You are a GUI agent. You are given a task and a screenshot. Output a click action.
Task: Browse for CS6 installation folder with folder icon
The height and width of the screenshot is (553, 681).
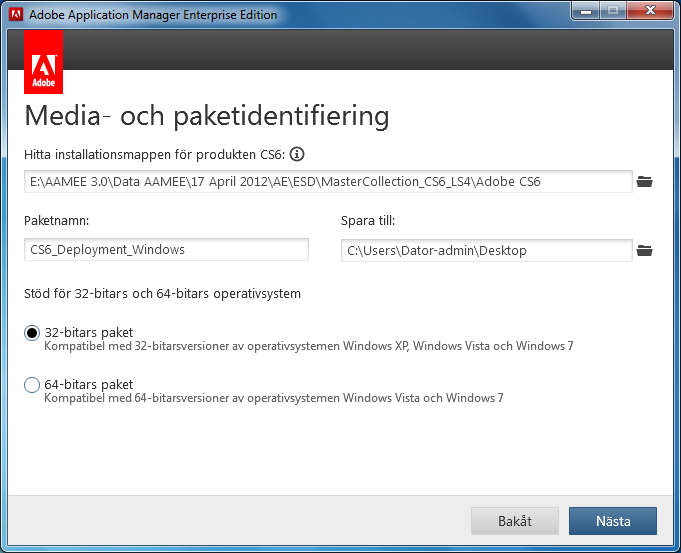click(x=645, y=182)
